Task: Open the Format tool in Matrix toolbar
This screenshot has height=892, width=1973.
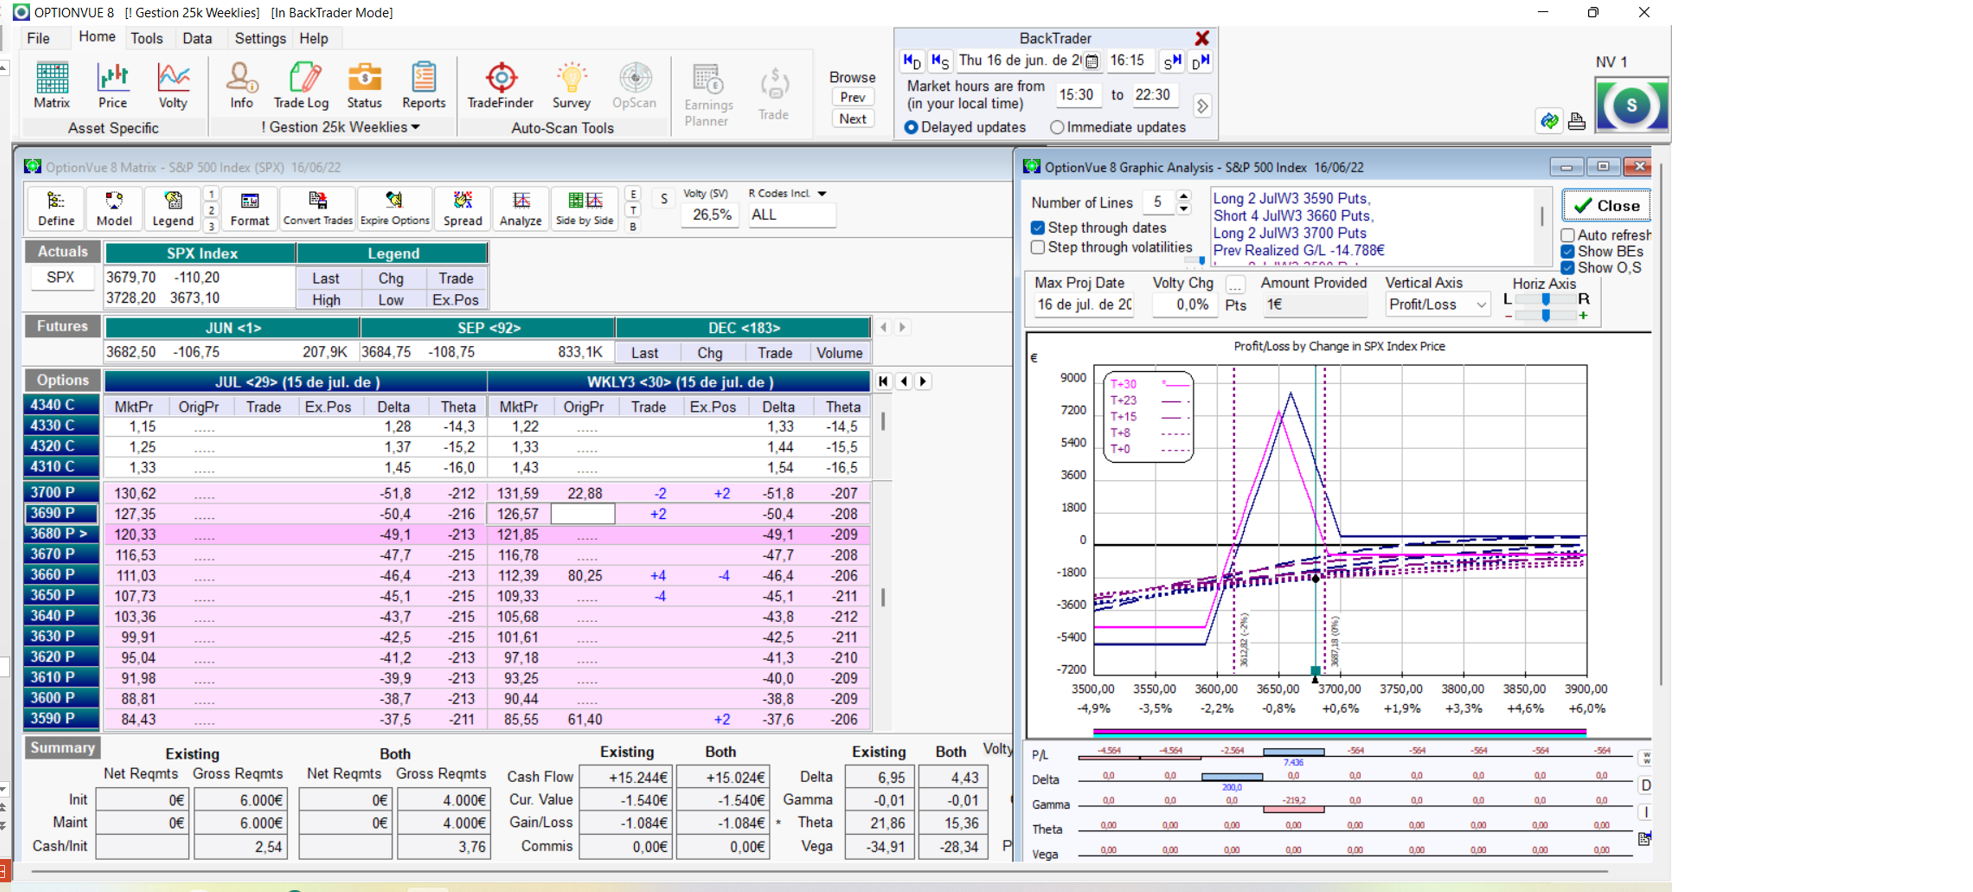Action: coord(250,209)
